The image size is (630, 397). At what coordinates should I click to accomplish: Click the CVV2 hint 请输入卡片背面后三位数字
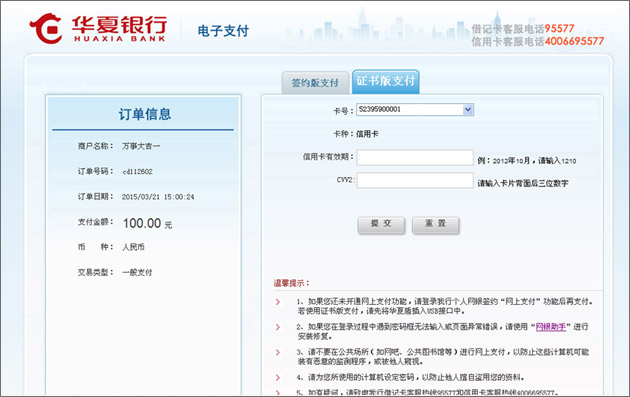click(523, 183)
